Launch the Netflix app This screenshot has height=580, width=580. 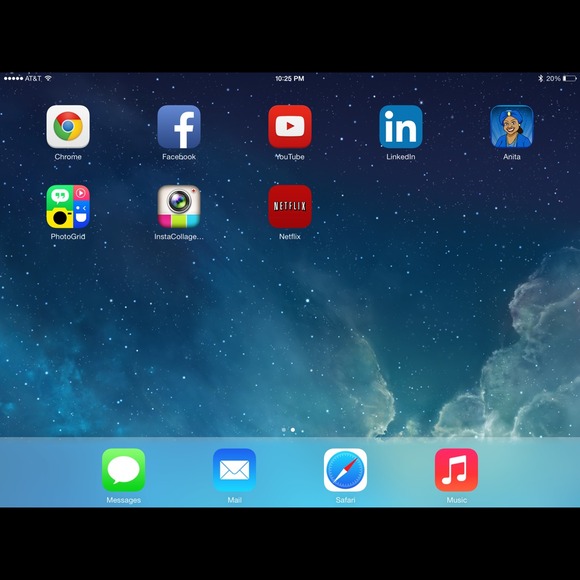click(x=290, y=206)
